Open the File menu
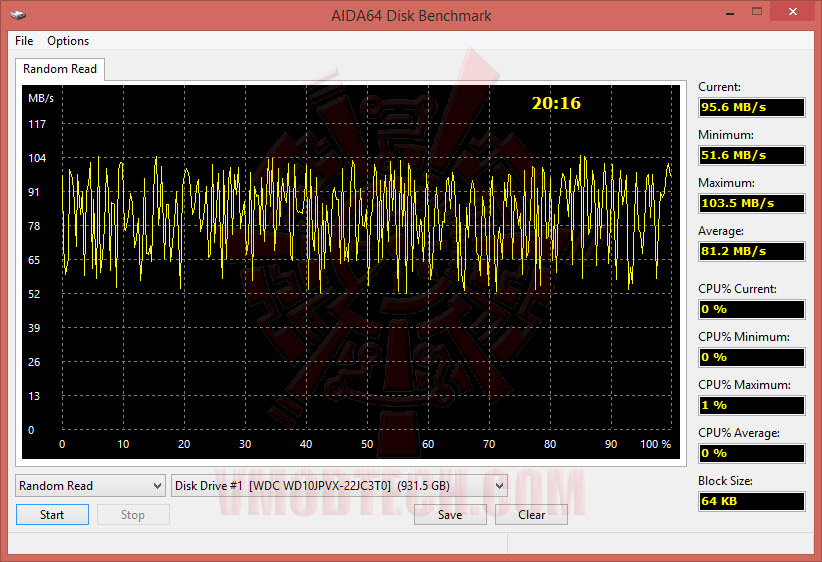Screen dimensions: 822x562 (x=24, y=41)
